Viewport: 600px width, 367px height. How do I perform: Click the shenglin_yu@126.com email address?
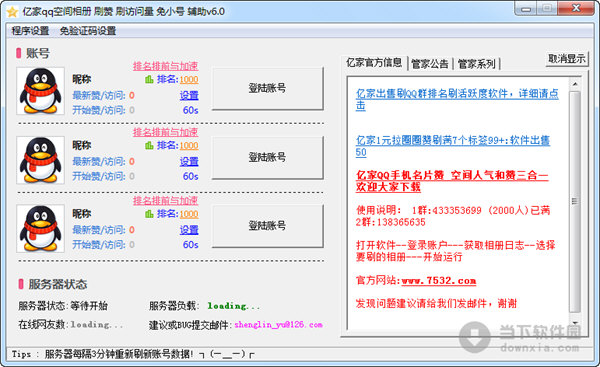click(x=278, y=325)
